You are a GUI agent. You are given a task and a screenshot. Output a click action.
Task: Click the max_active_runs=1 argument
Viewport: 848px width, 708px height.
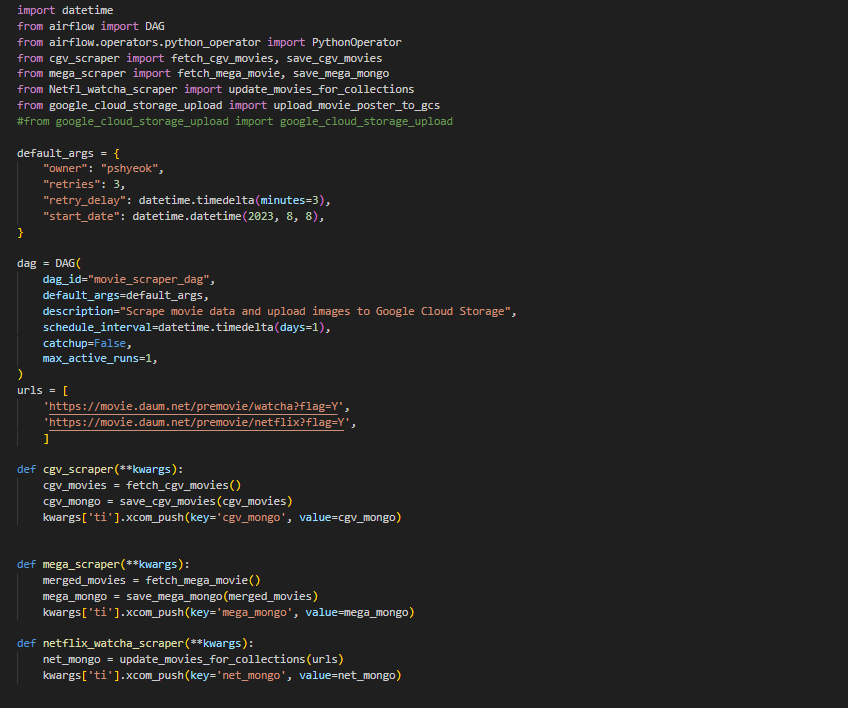97,359
